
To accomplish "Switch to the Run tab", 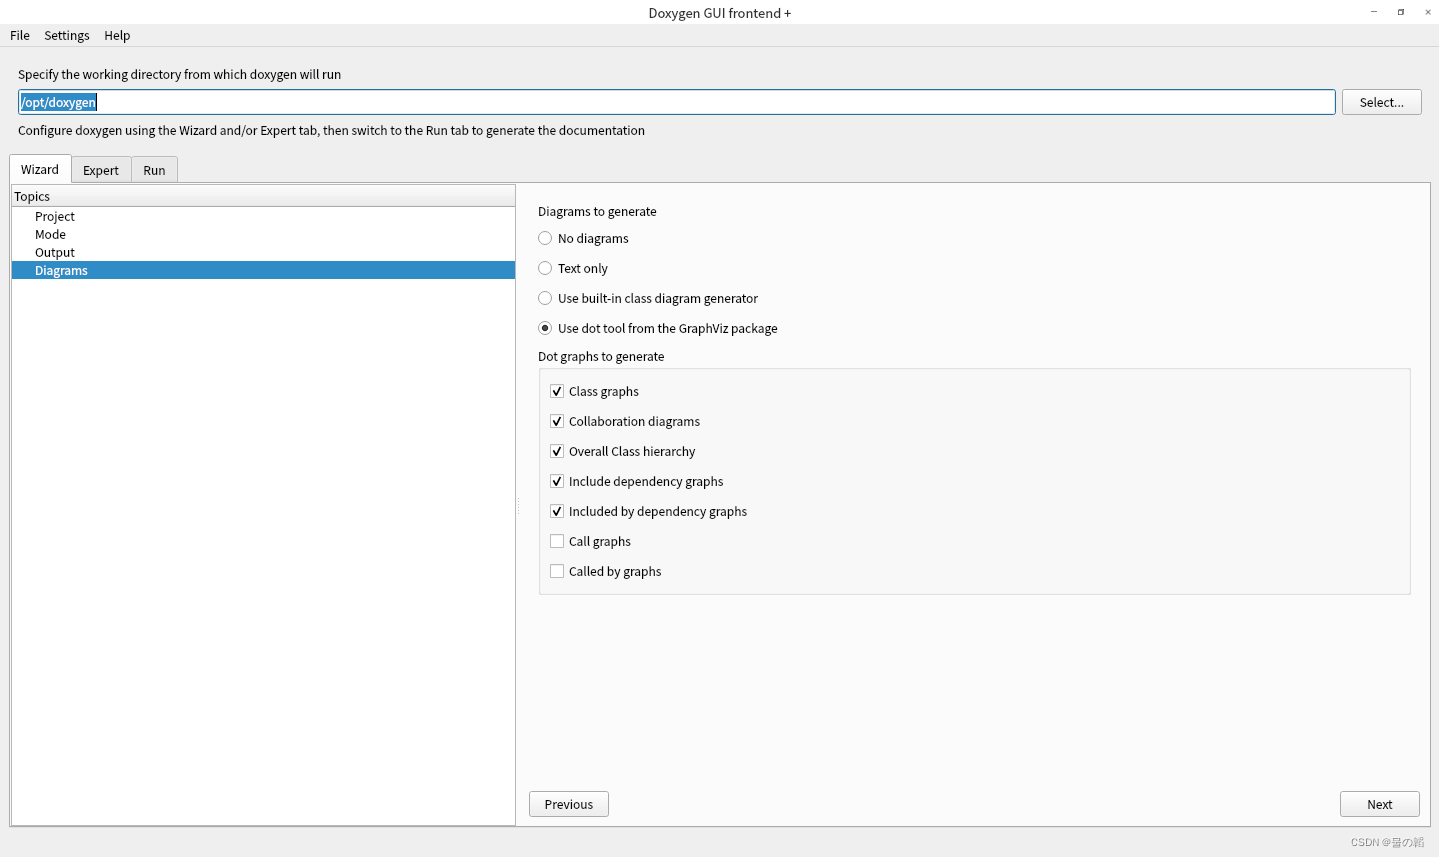I will (x=154, y=170).
